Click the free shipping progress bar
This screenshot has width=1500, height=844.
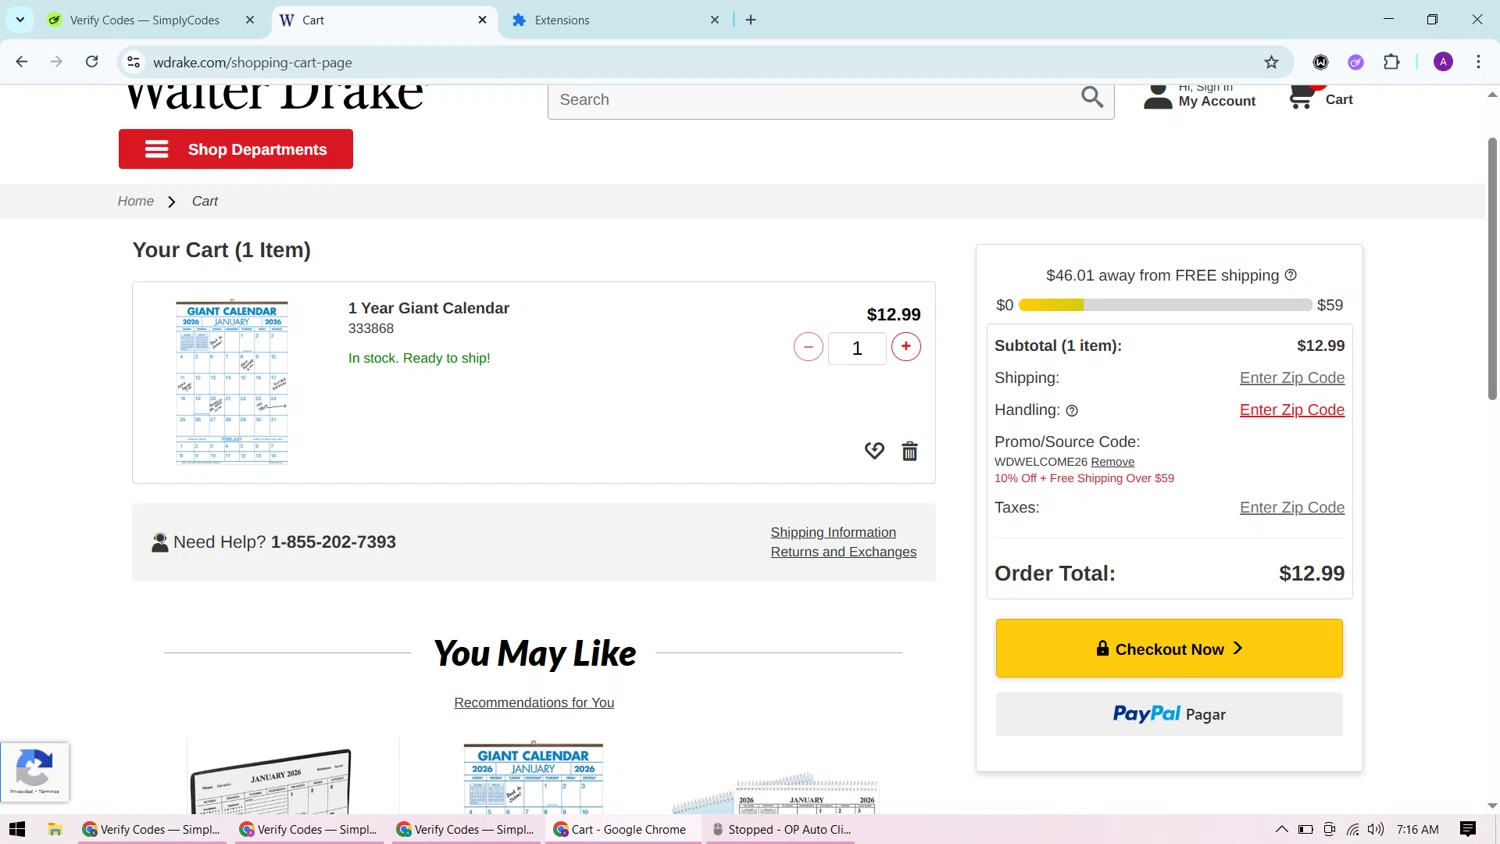click(1165, 305)
